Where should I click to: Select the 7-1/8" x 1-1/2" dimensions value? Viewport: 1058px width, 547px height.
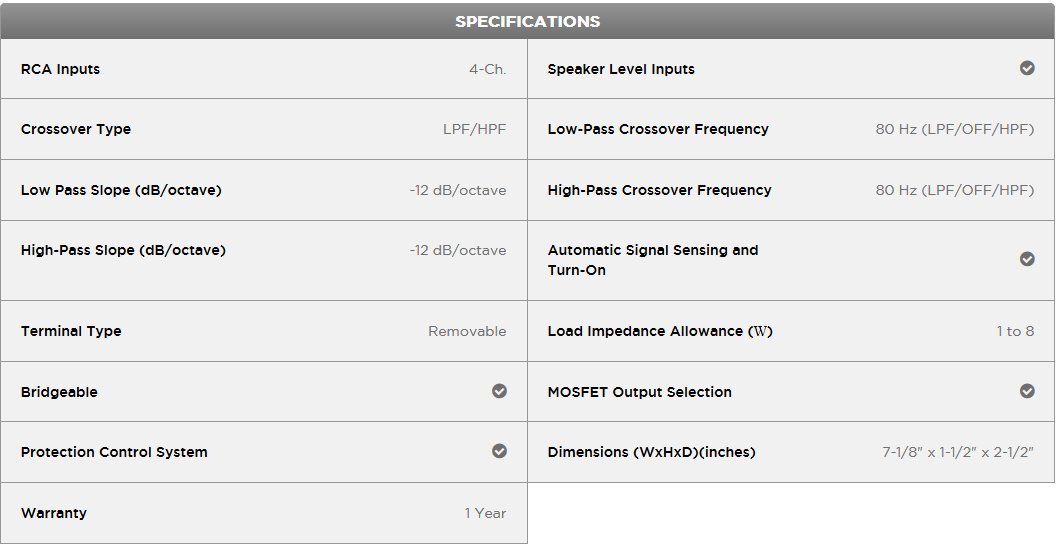tap(958, 452)
